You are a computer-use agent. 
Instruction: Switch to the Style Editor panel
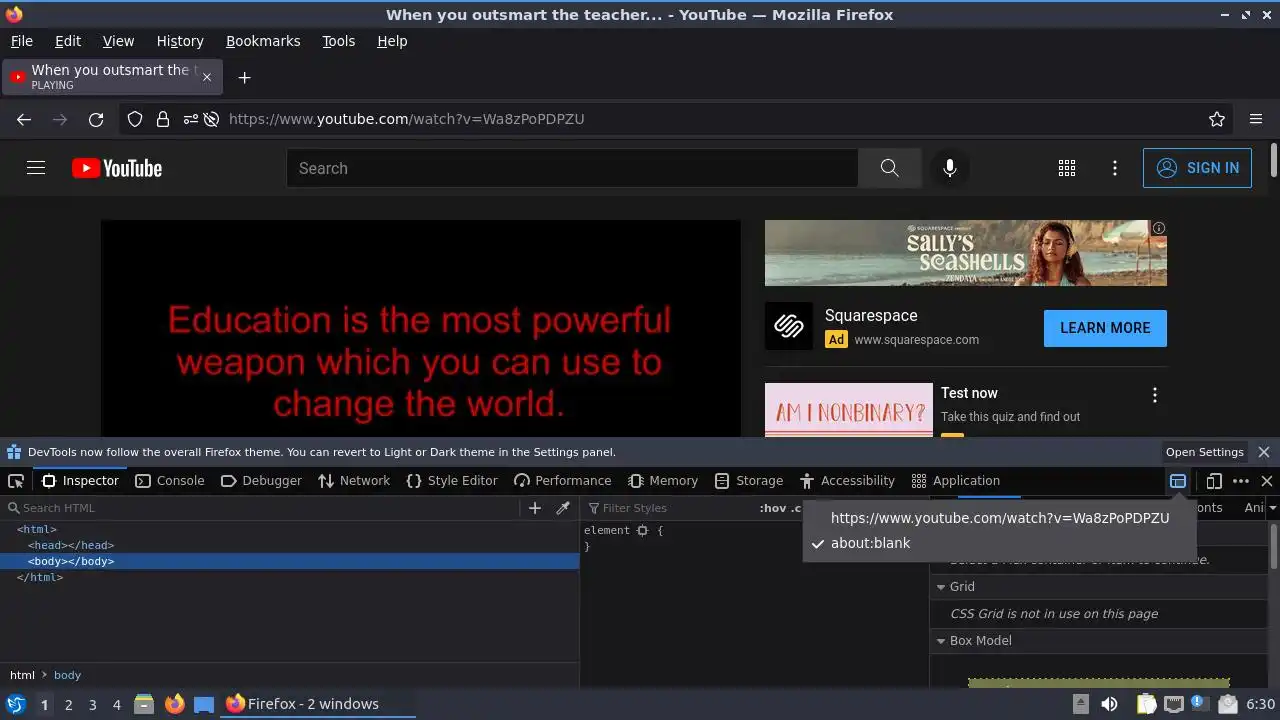tap(451, 481)
